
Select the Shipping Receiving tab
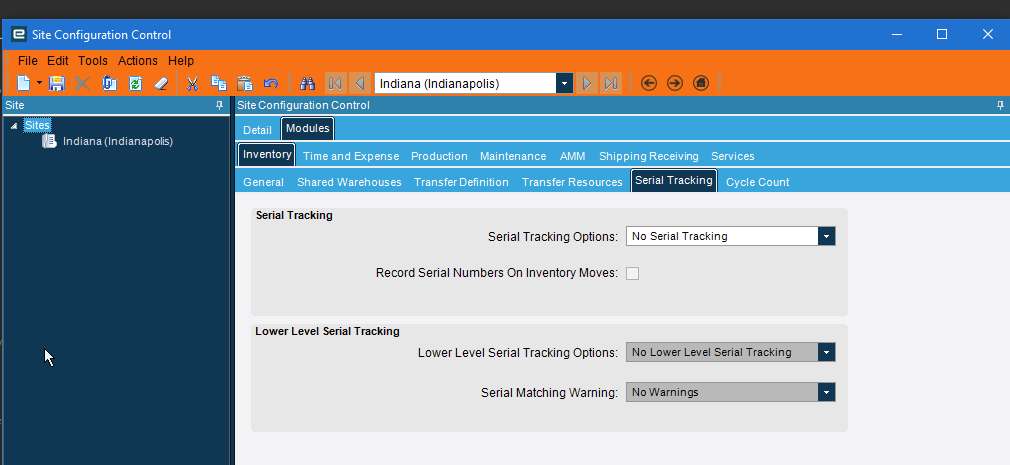649,156
